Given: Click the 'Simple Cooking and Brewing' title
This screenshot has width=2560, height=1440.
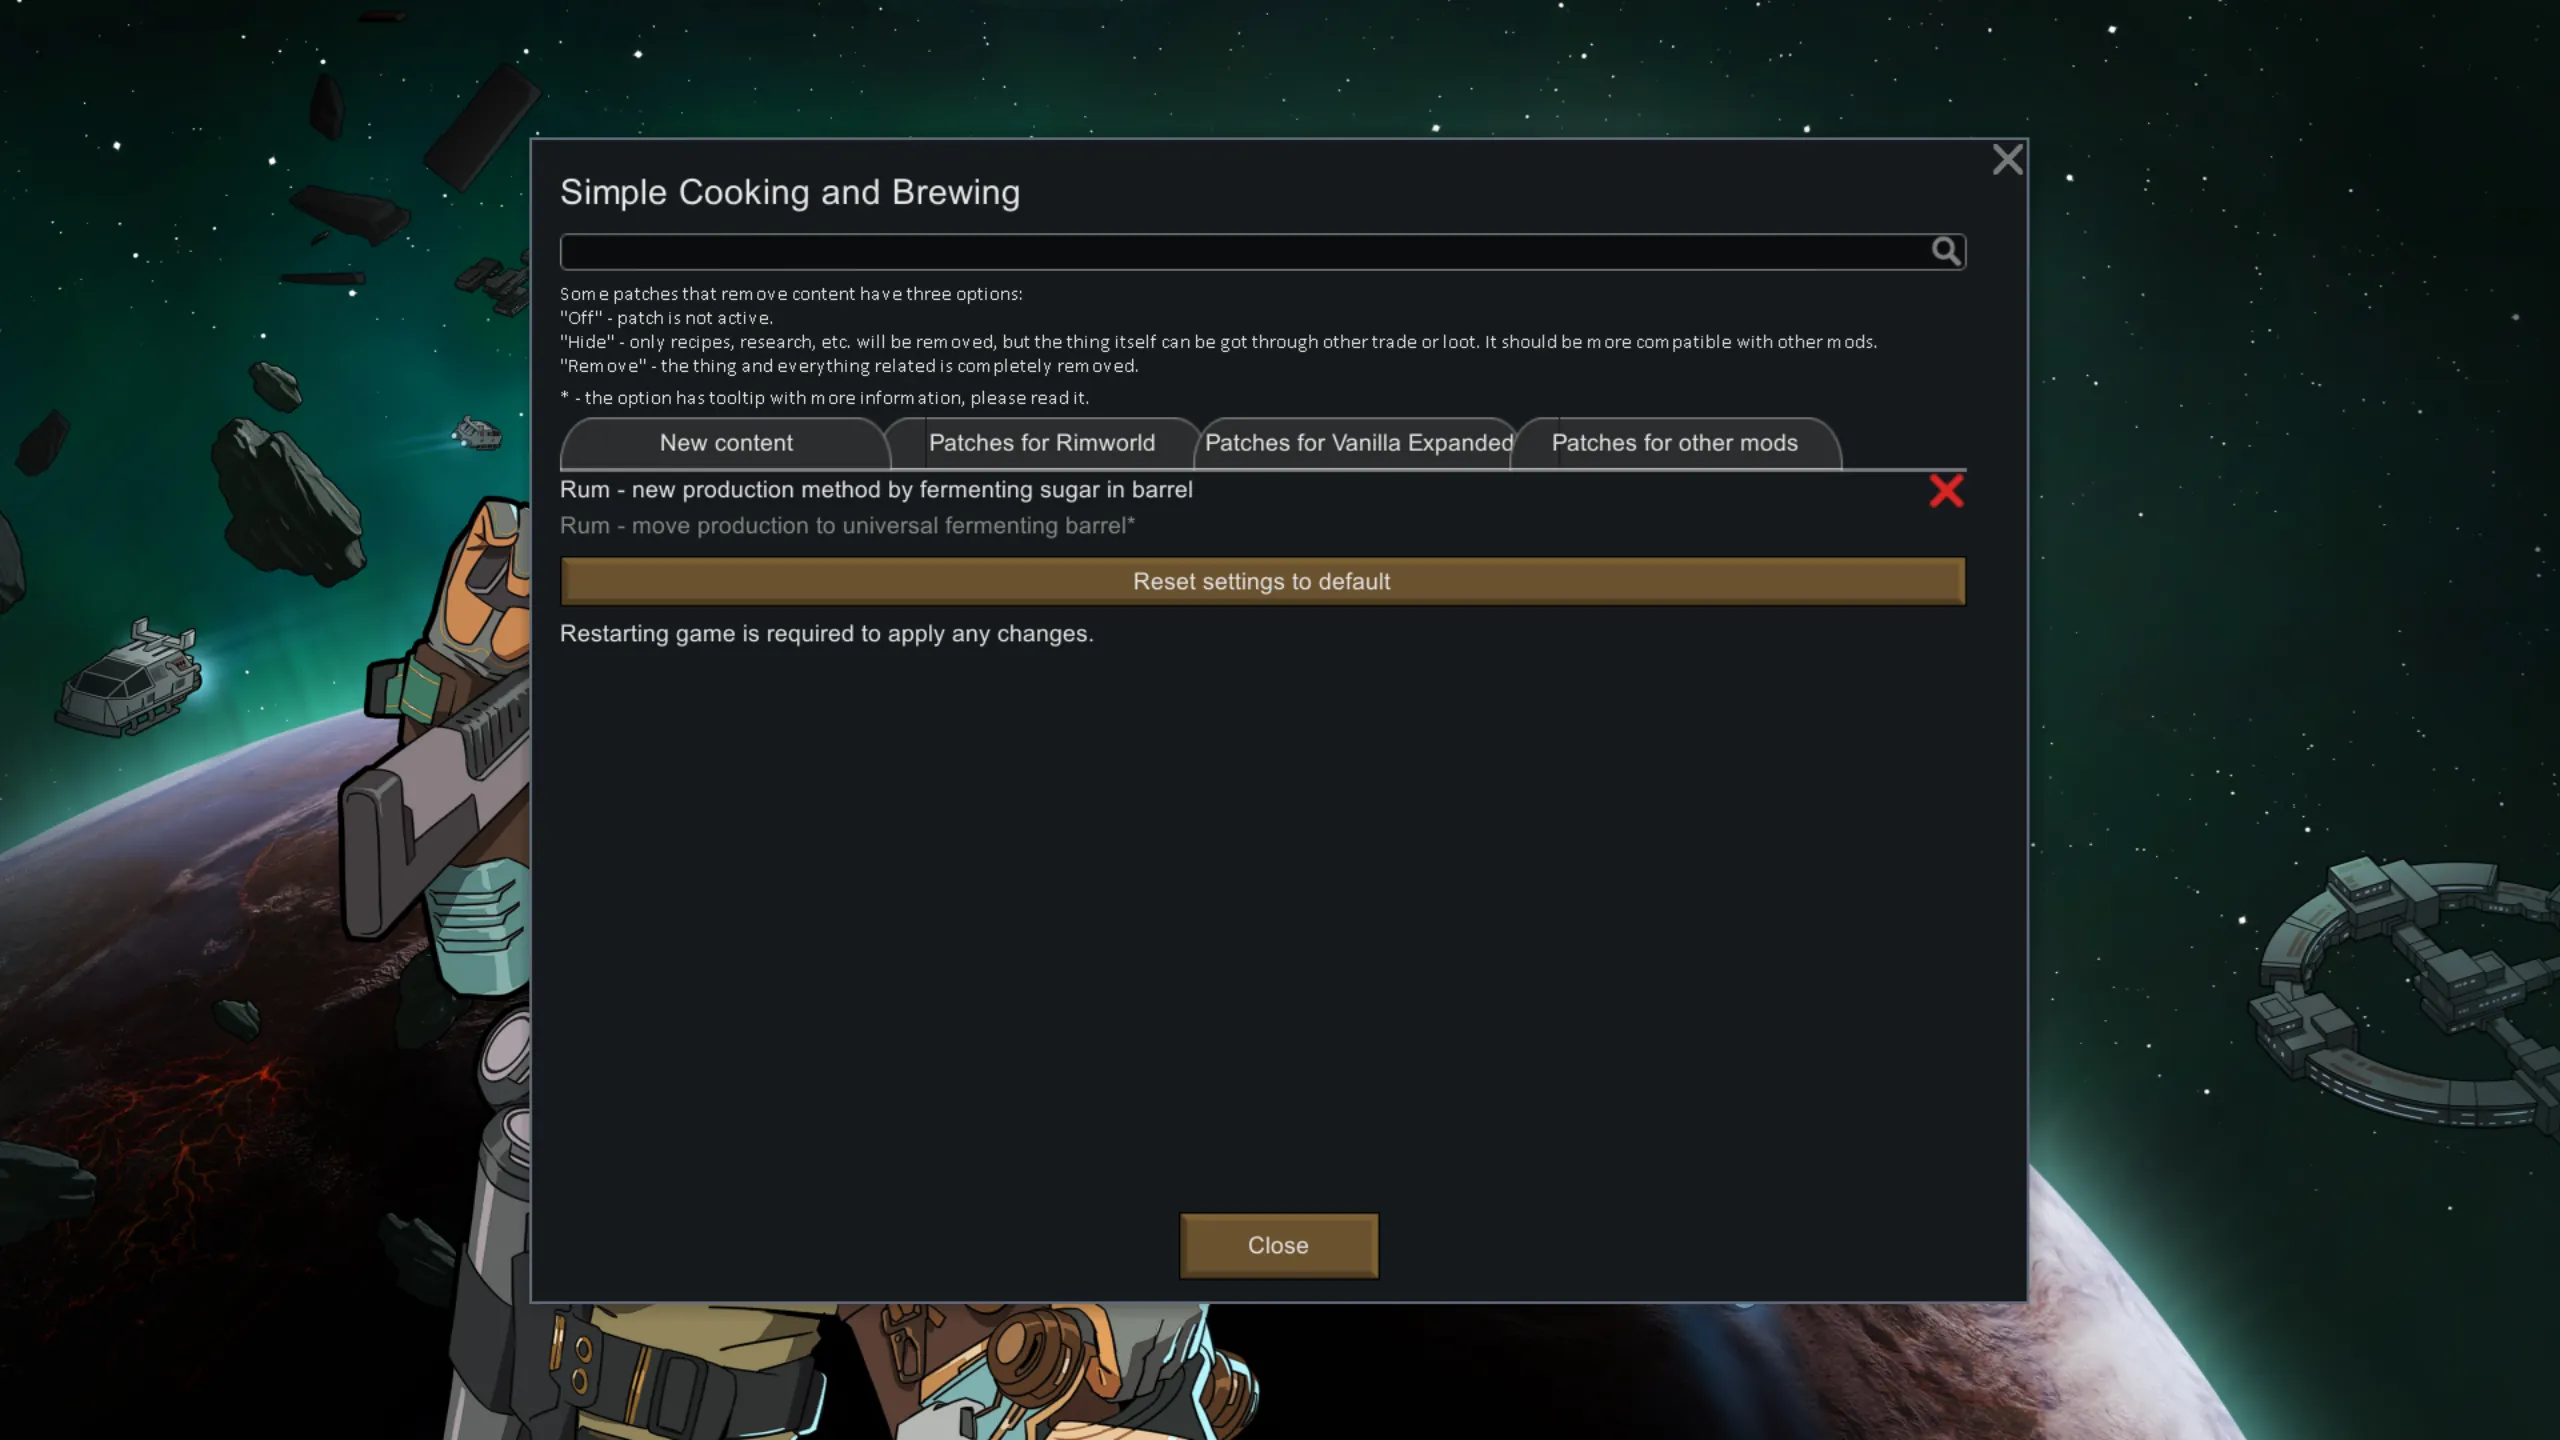Looking at the screenshot, I should [790, 192].
